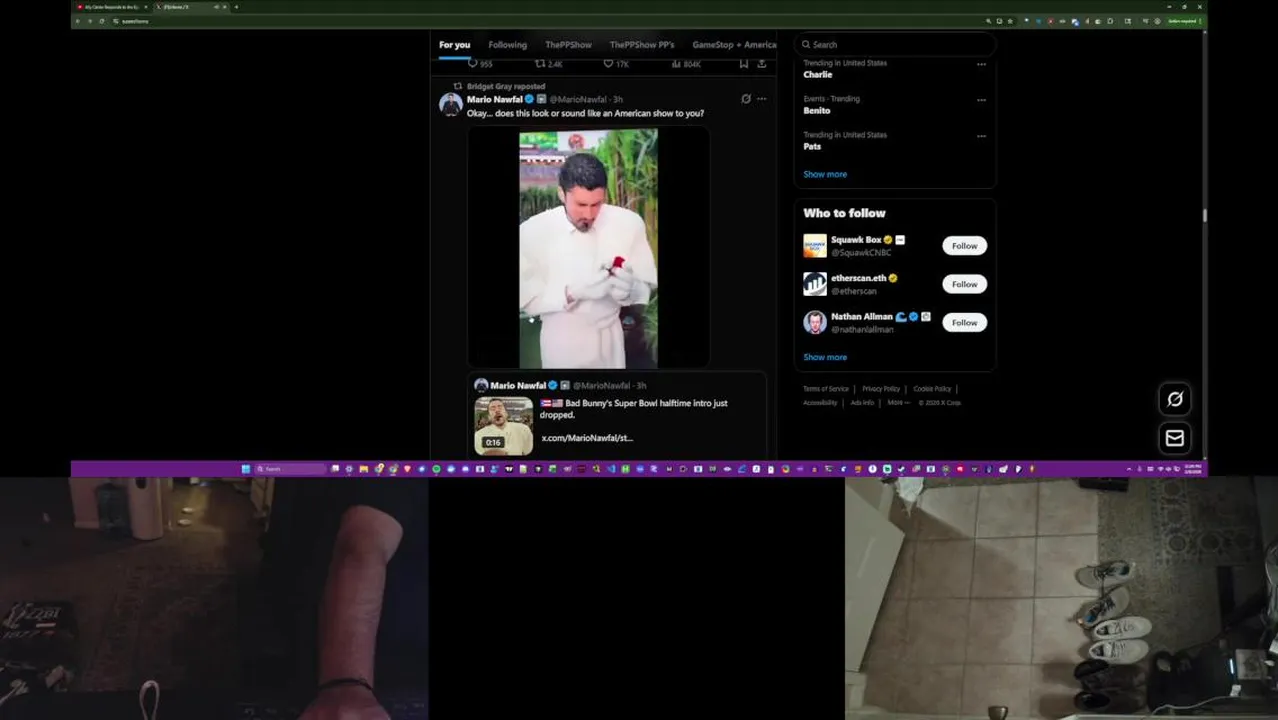Focus the X Search field
Image resolution: width=1278 pixels, height=720 pixels.
895,44
